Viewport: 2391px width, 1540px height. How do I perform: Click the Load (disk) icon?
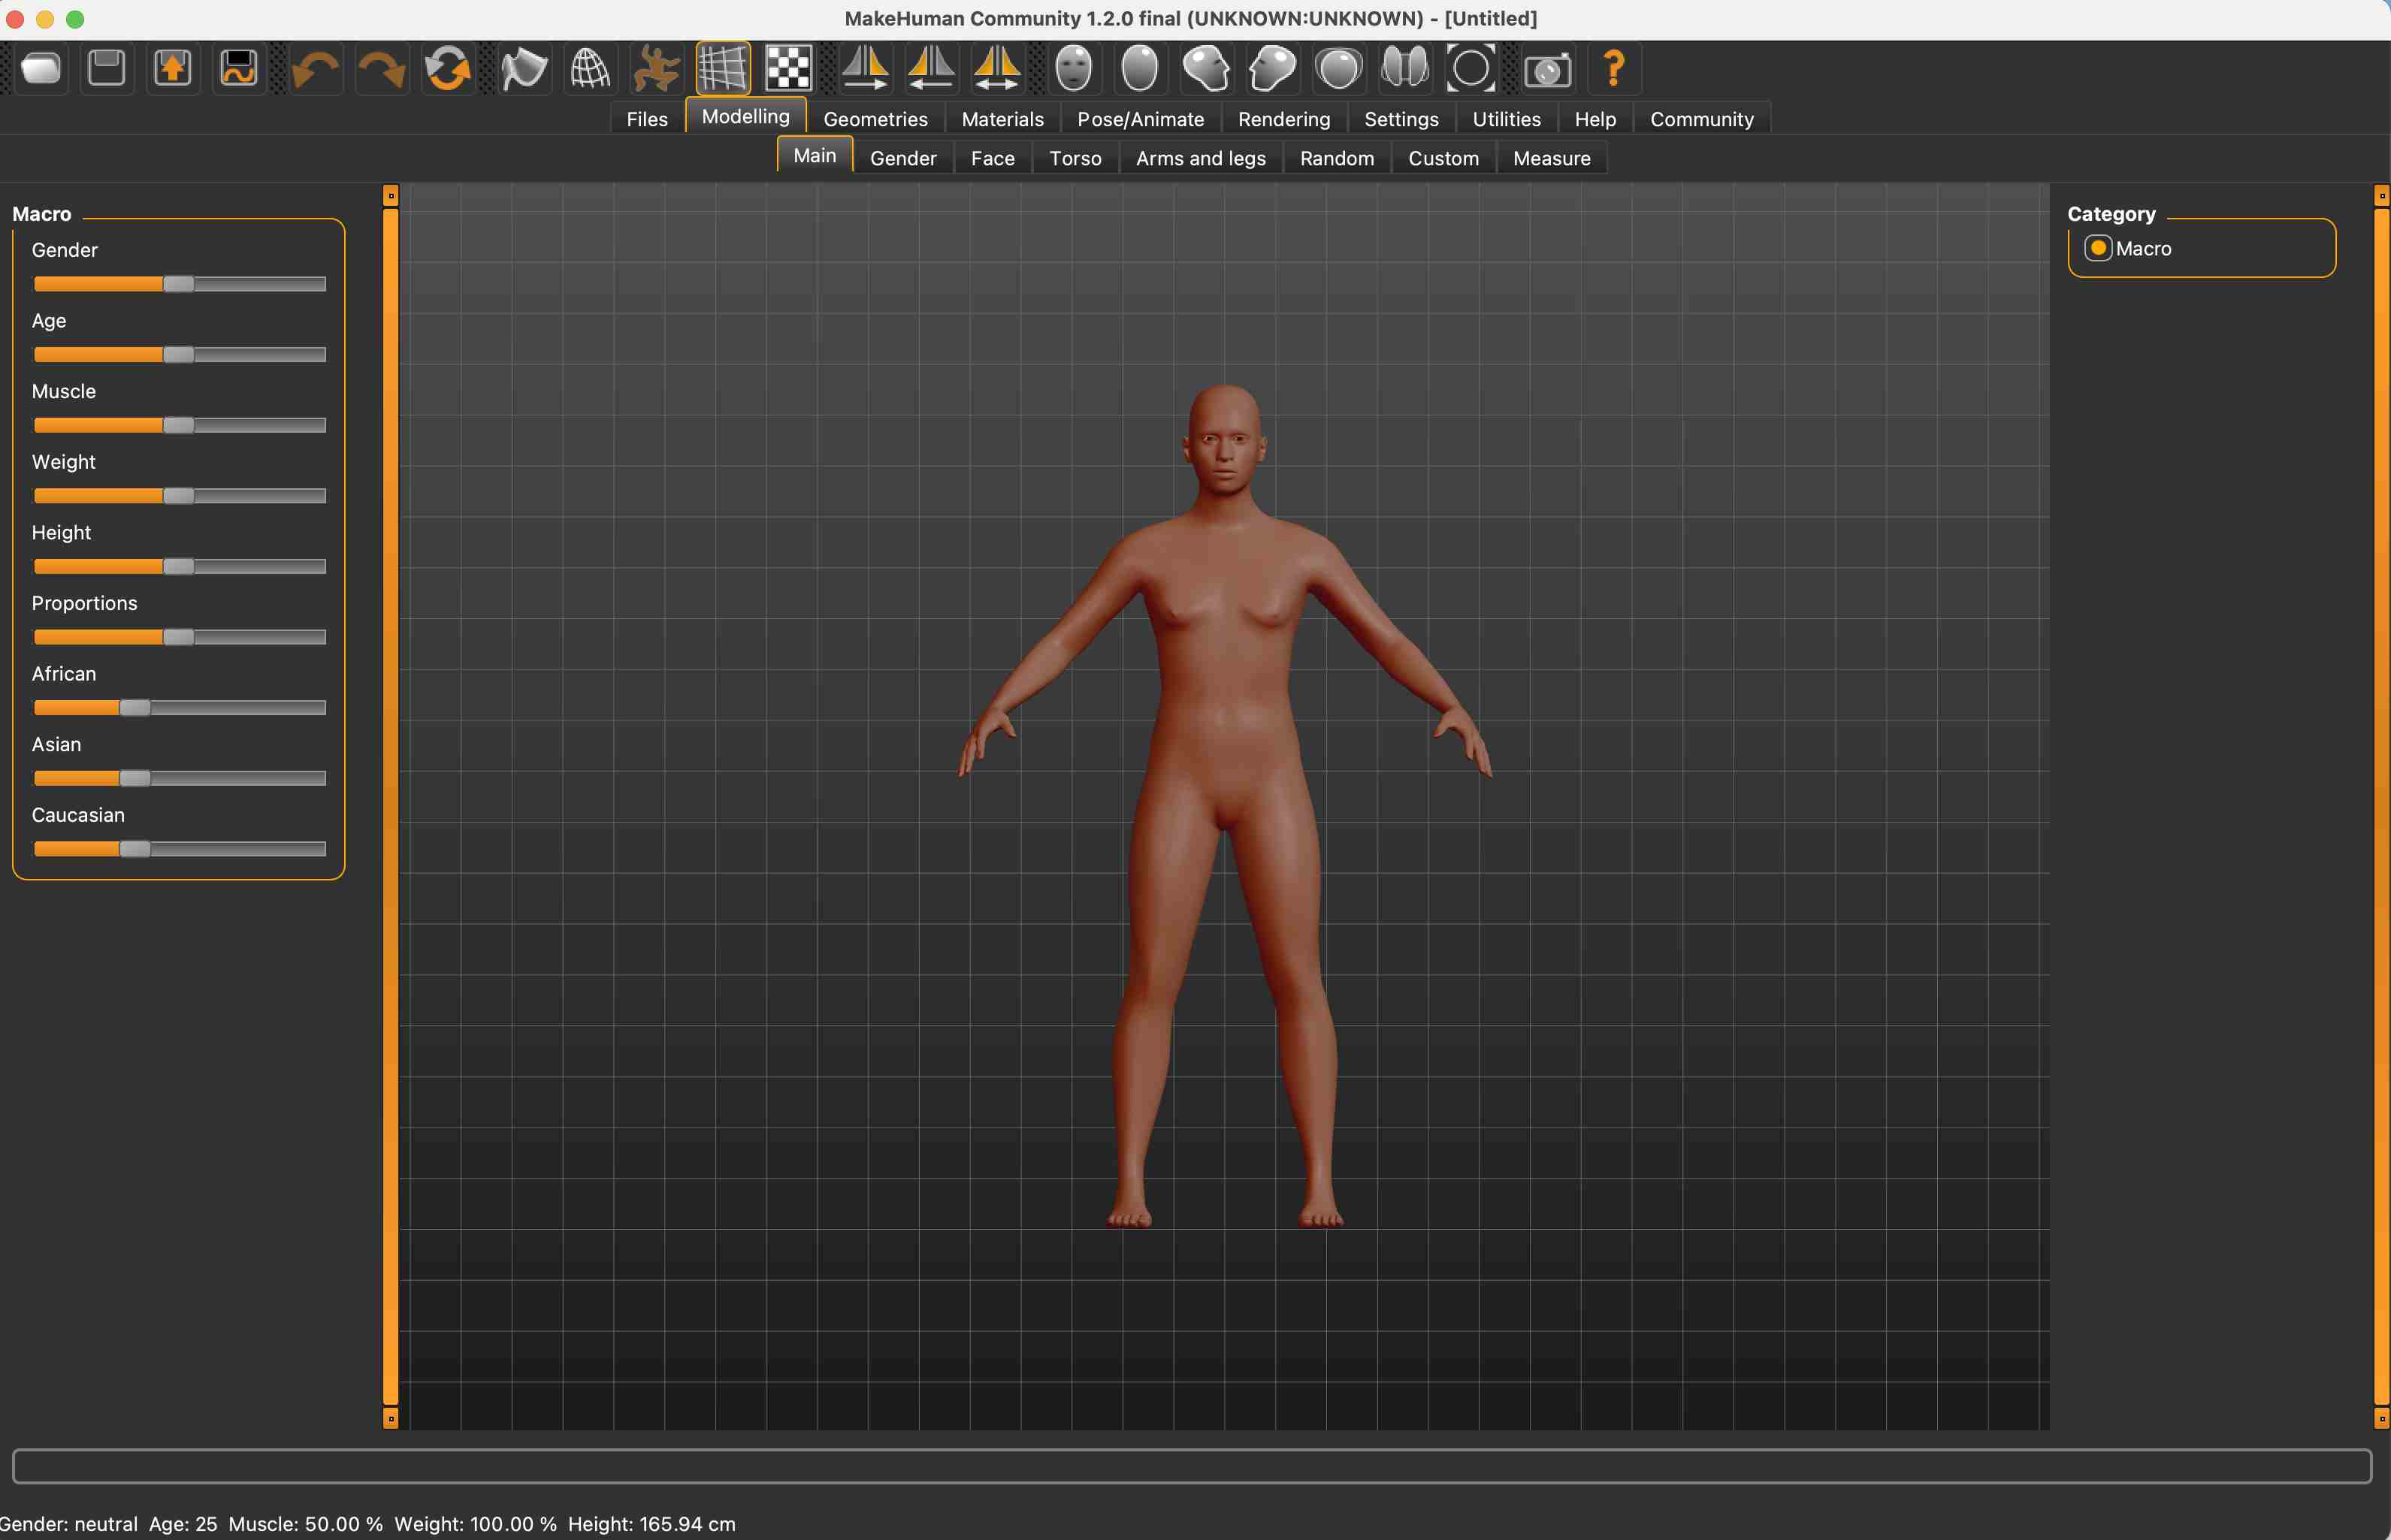(x=107, y=69)
